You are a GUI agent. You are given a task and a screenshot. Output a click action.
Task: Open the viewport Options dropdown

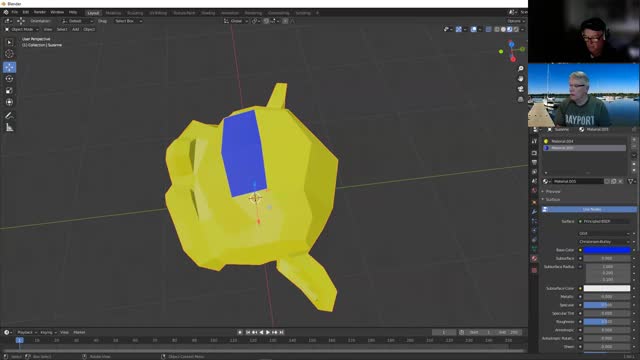tap(516, 21)
